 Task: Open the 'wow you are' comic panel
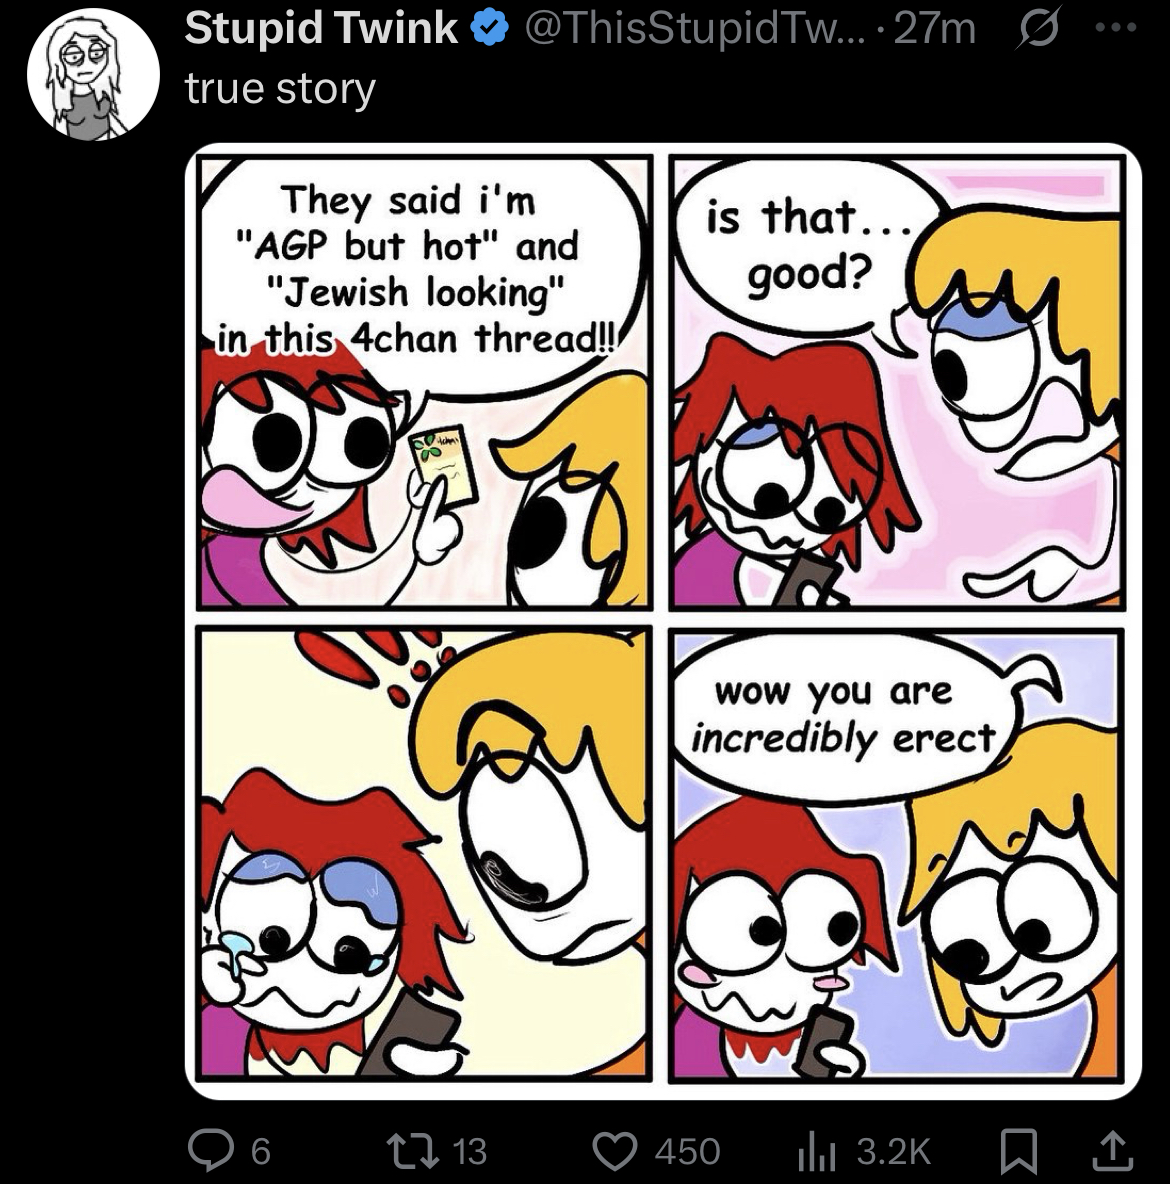pos(897,855)
